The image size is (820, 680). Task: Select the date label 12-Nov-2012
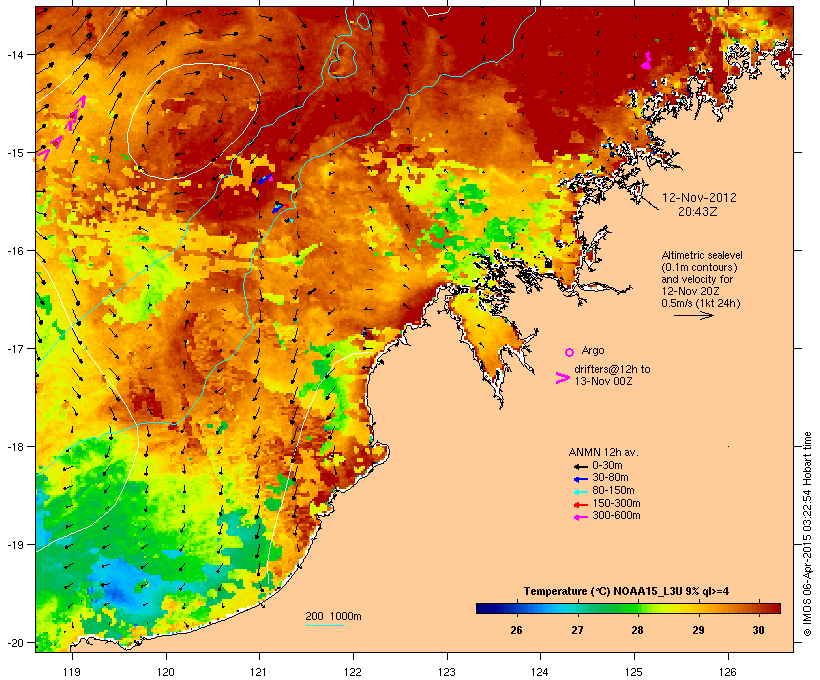699,198
